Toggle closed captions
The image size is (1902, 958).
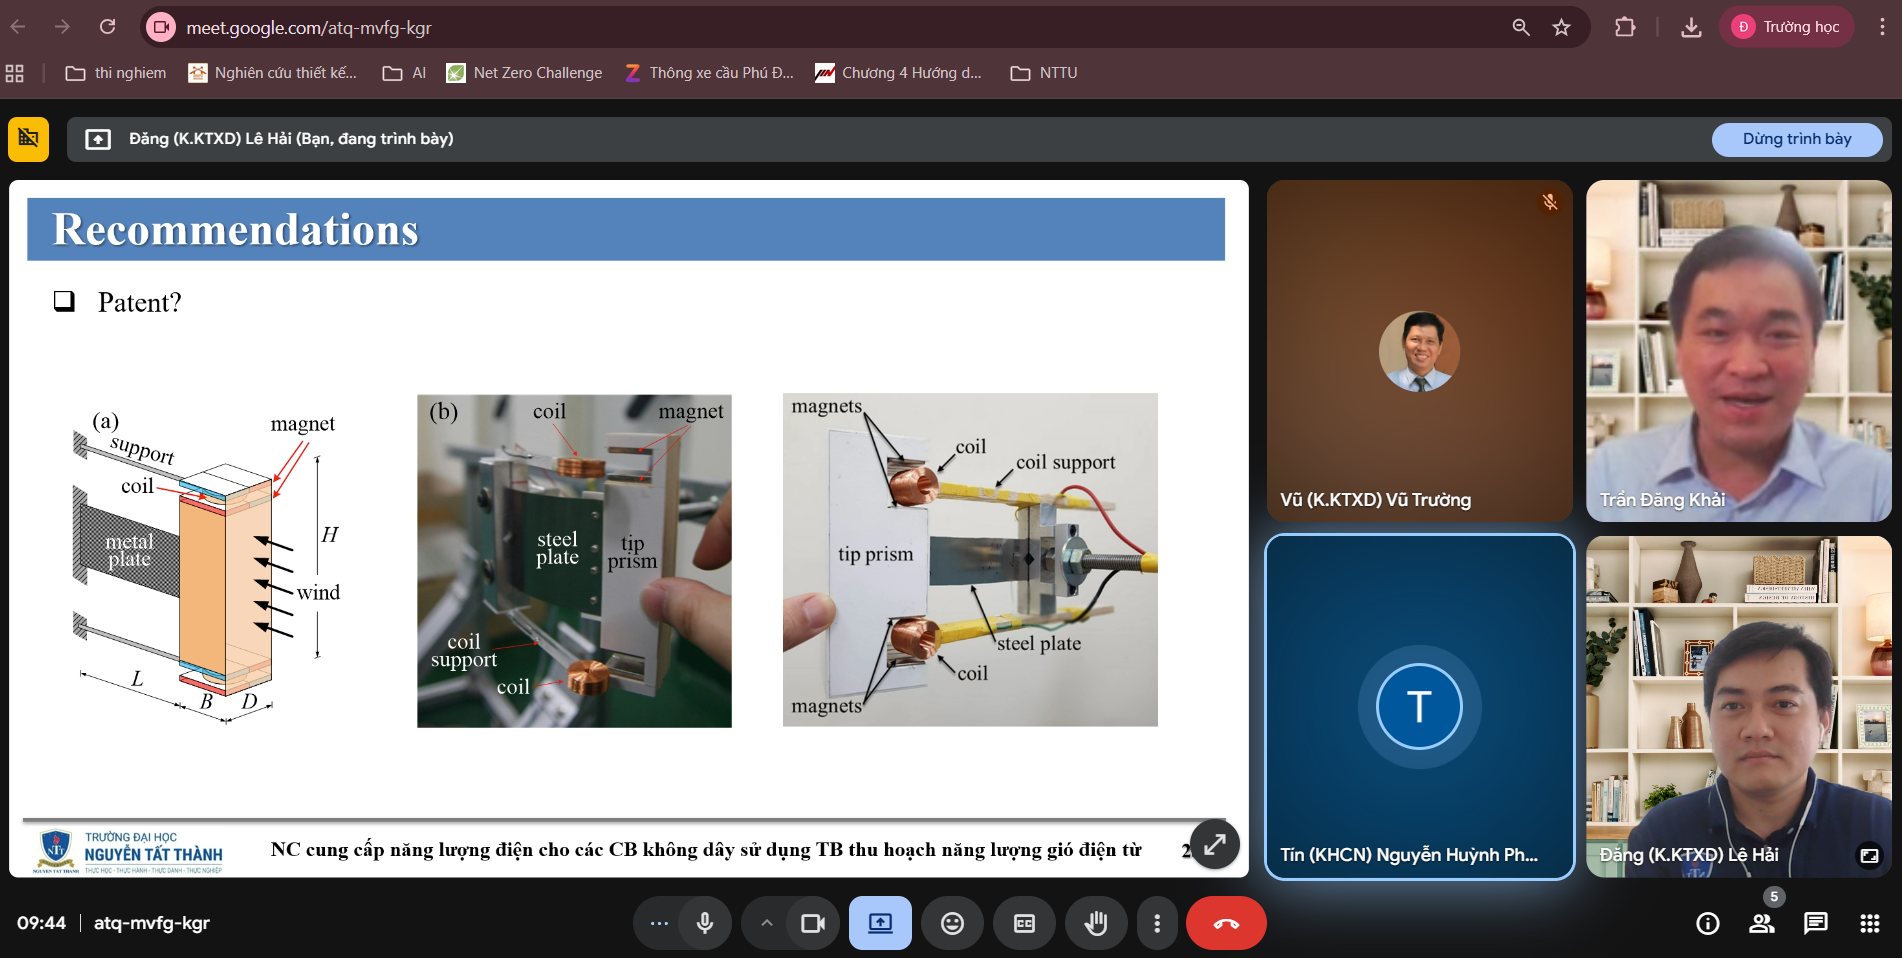1024,923
